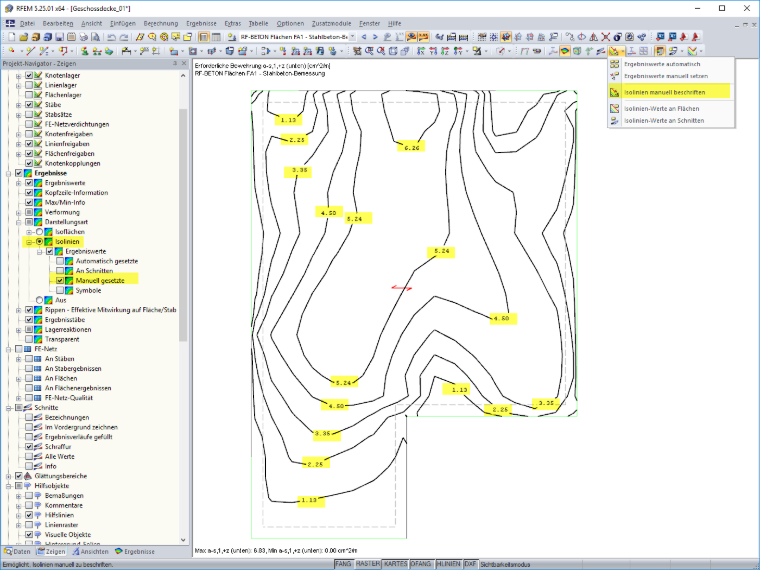Open the Bearbeiten menu
The height and width of the screenshot is (570, 760).
pyautogui.click(x=58, y=23)
